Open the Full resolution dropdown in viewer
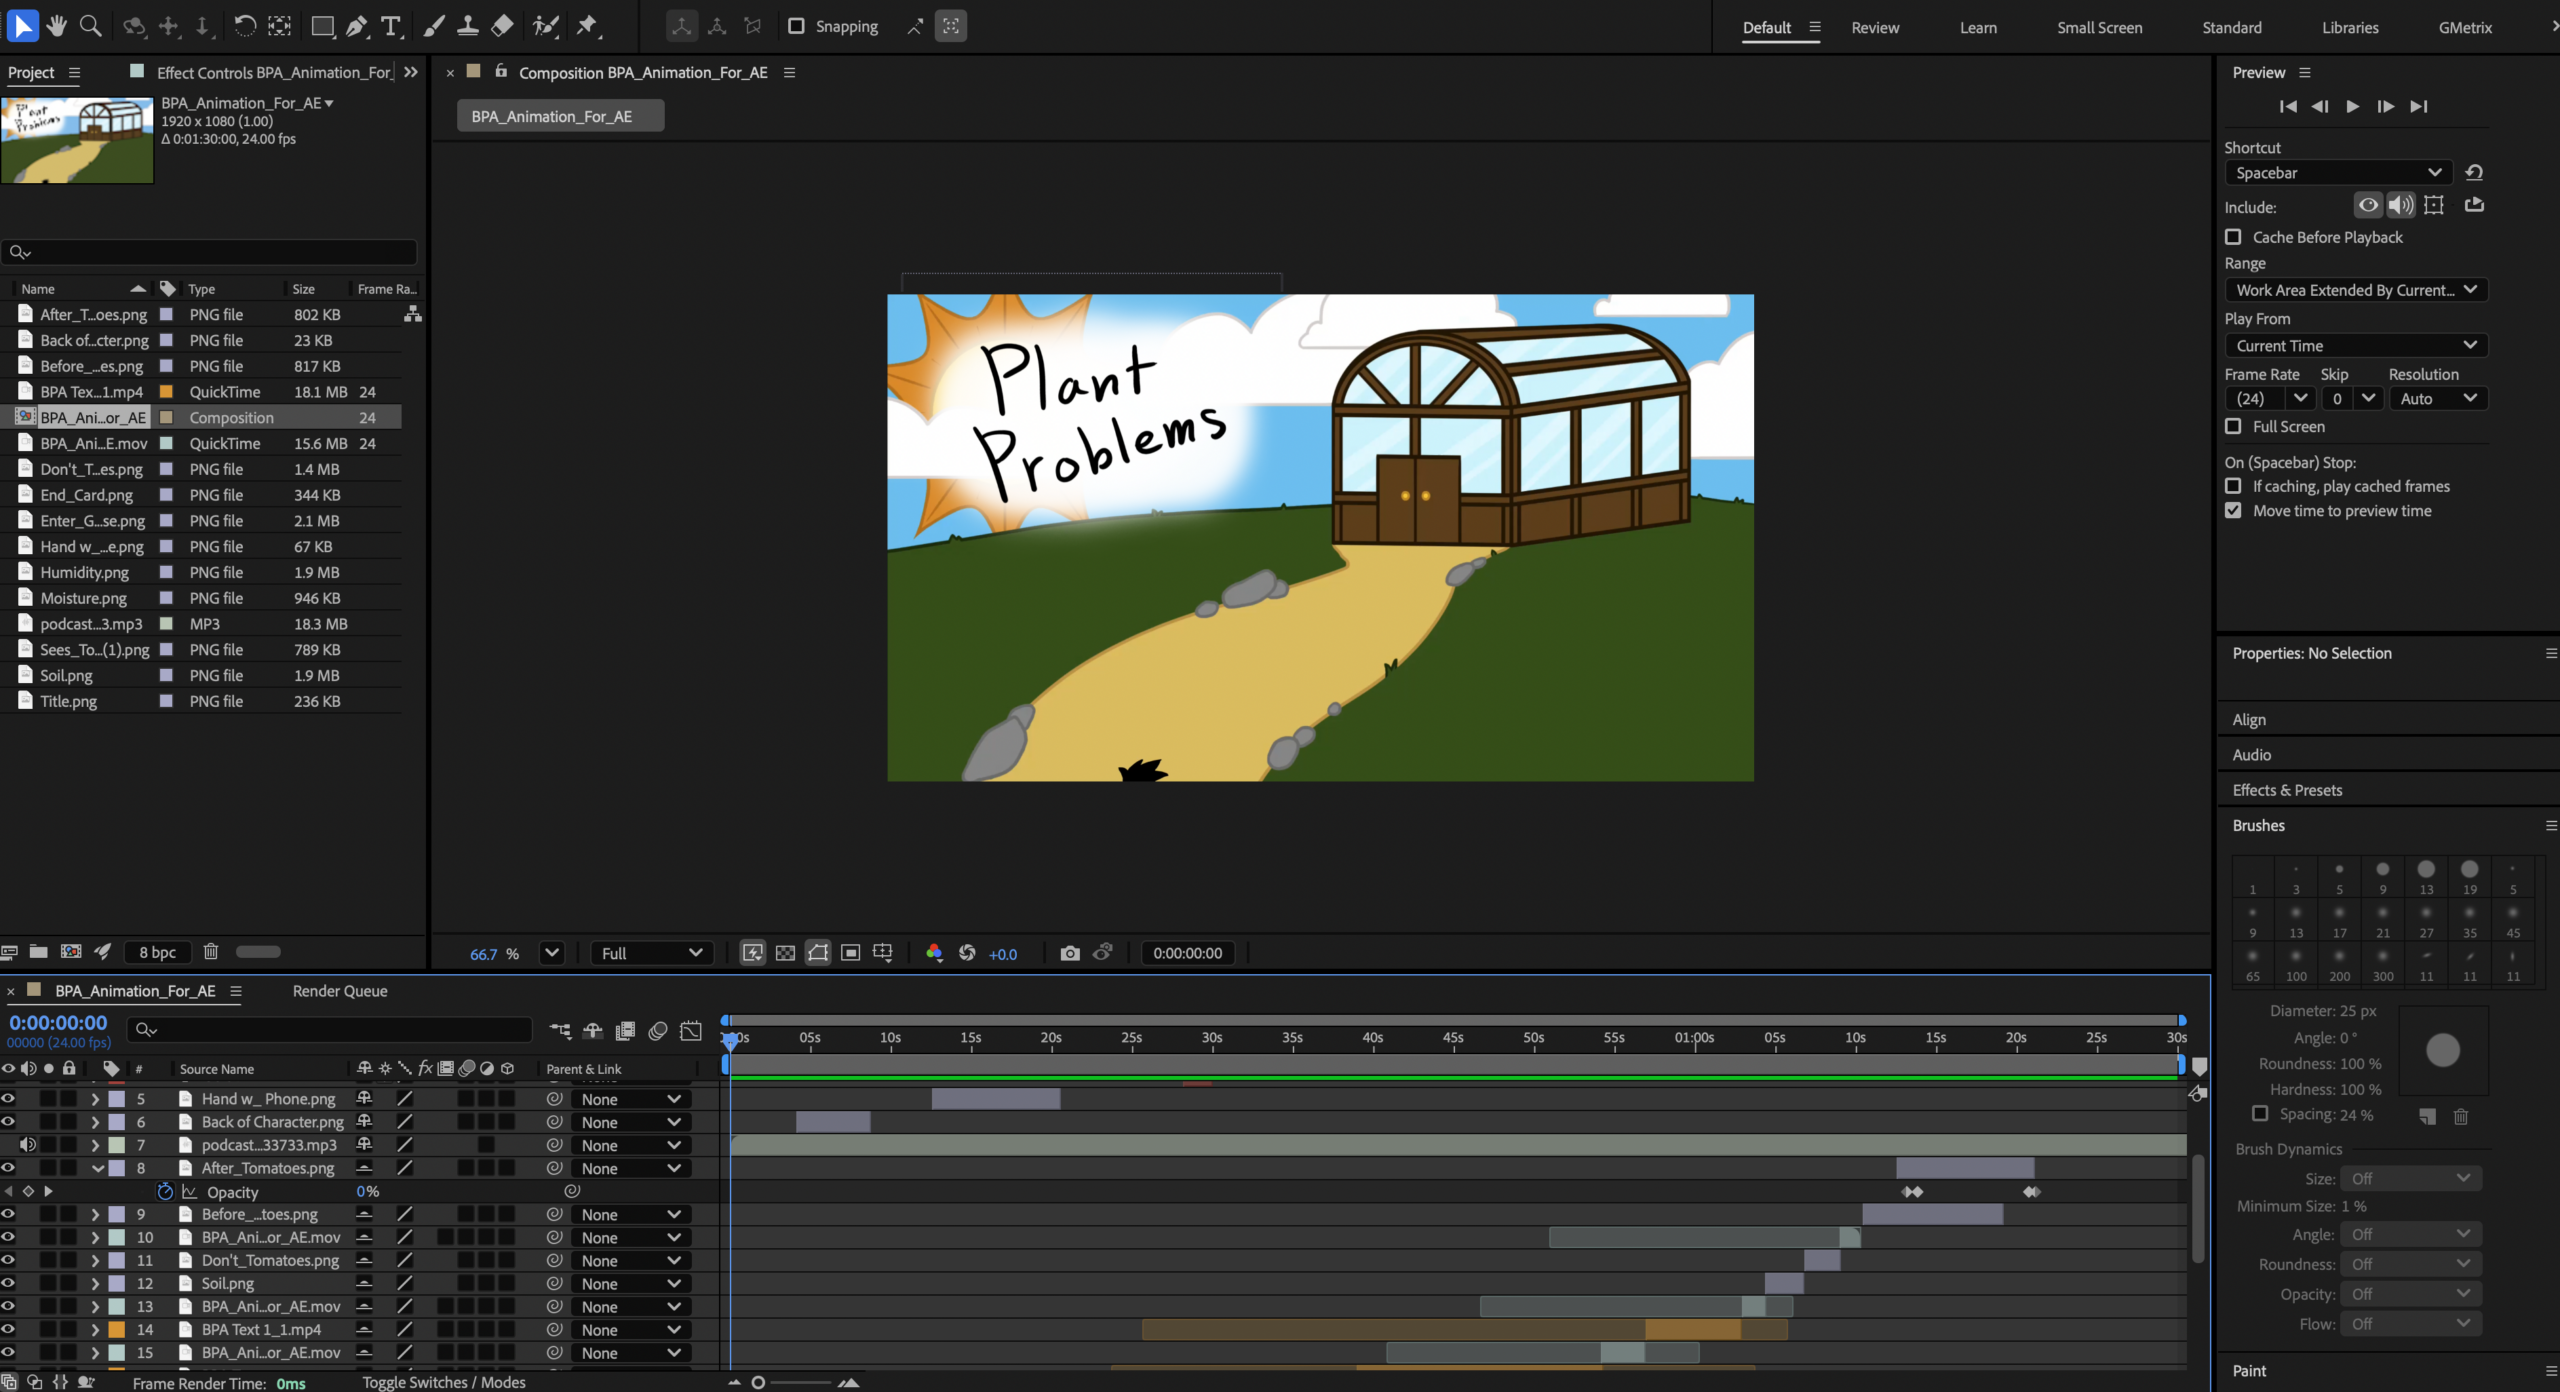This screenshot has width=2560, height=1392. [652, 953]
